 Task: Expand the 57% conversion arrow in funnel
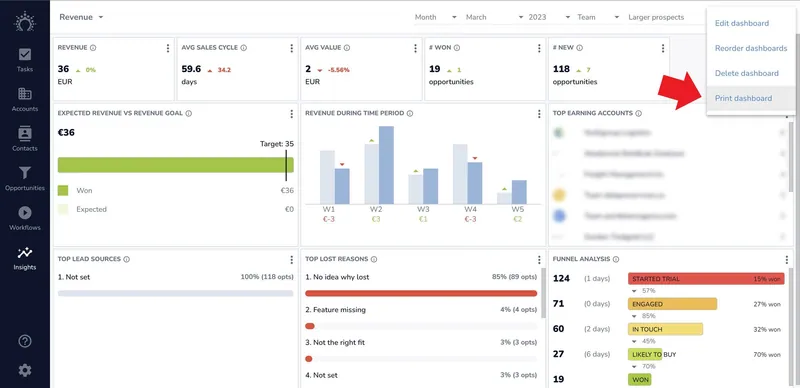click(634, 290)
